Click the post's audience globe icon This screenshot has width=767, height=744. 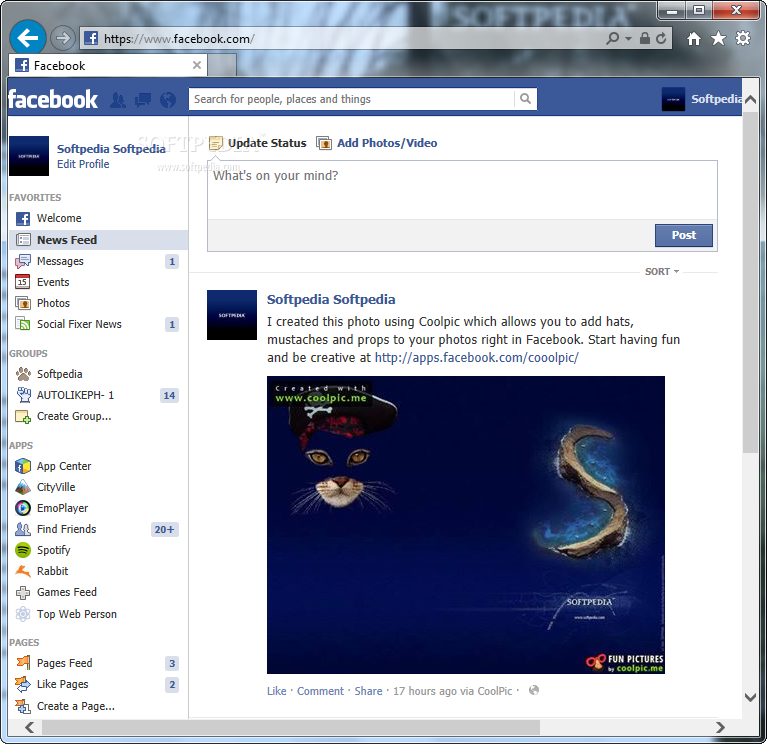tap(534, 690)
